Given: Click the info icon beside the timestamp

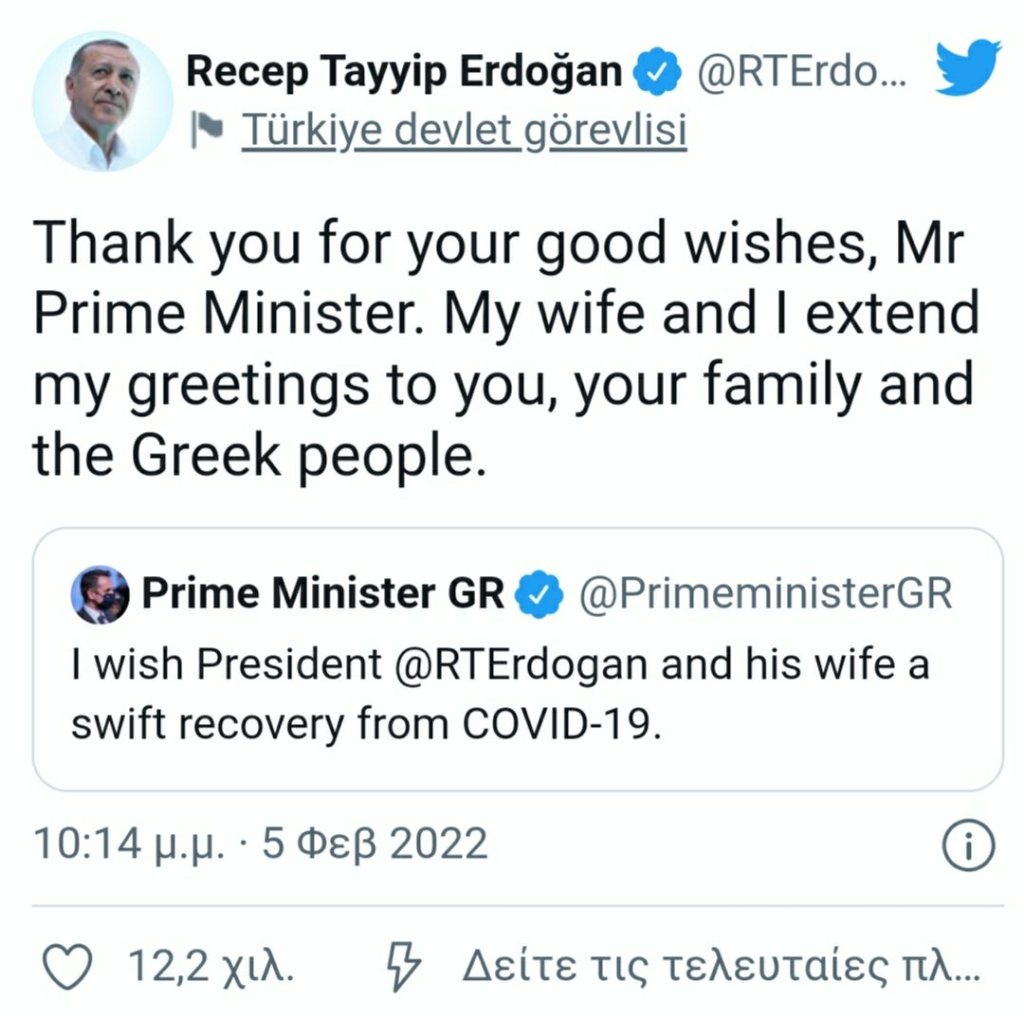Looking at the screenshot, I should click(x=969, y=848).
